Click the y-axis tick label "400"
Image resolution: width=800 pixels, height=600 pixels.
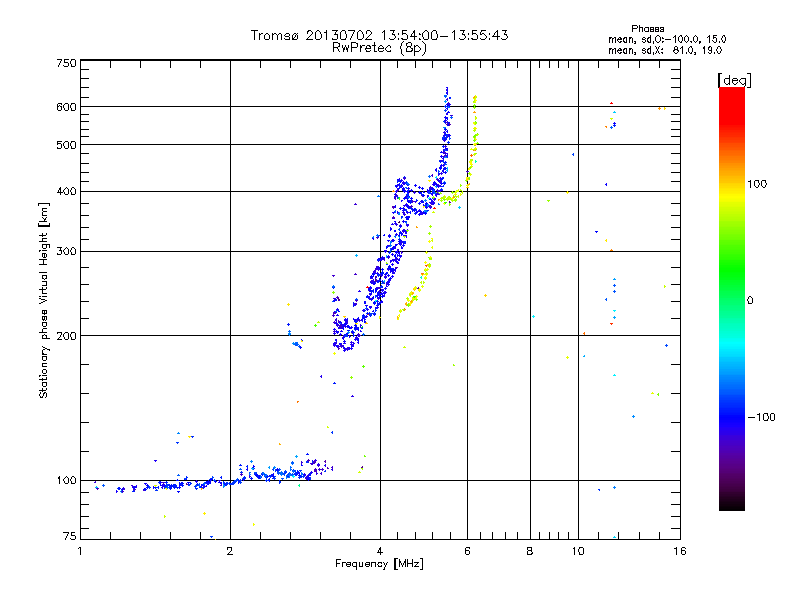(67, 192)
